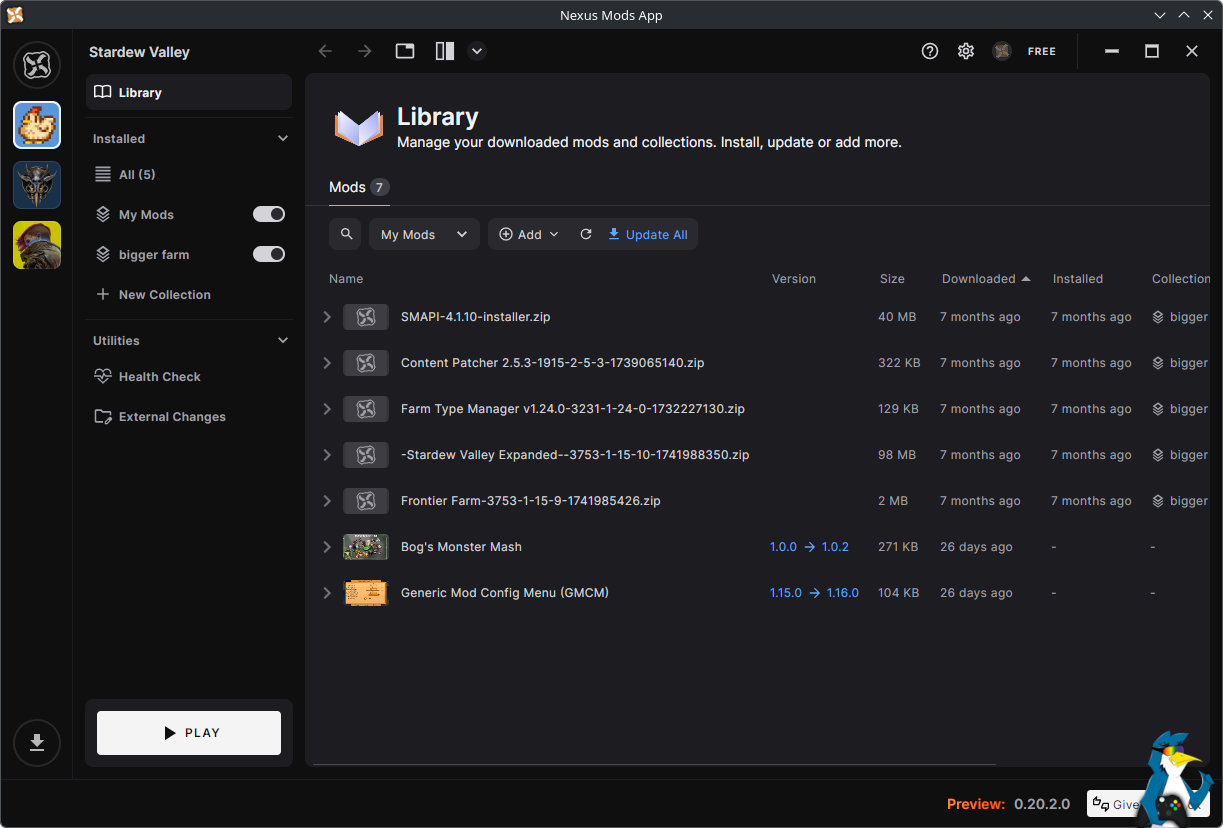Click the Nexus Mods home logo icon

pos(37,65)
